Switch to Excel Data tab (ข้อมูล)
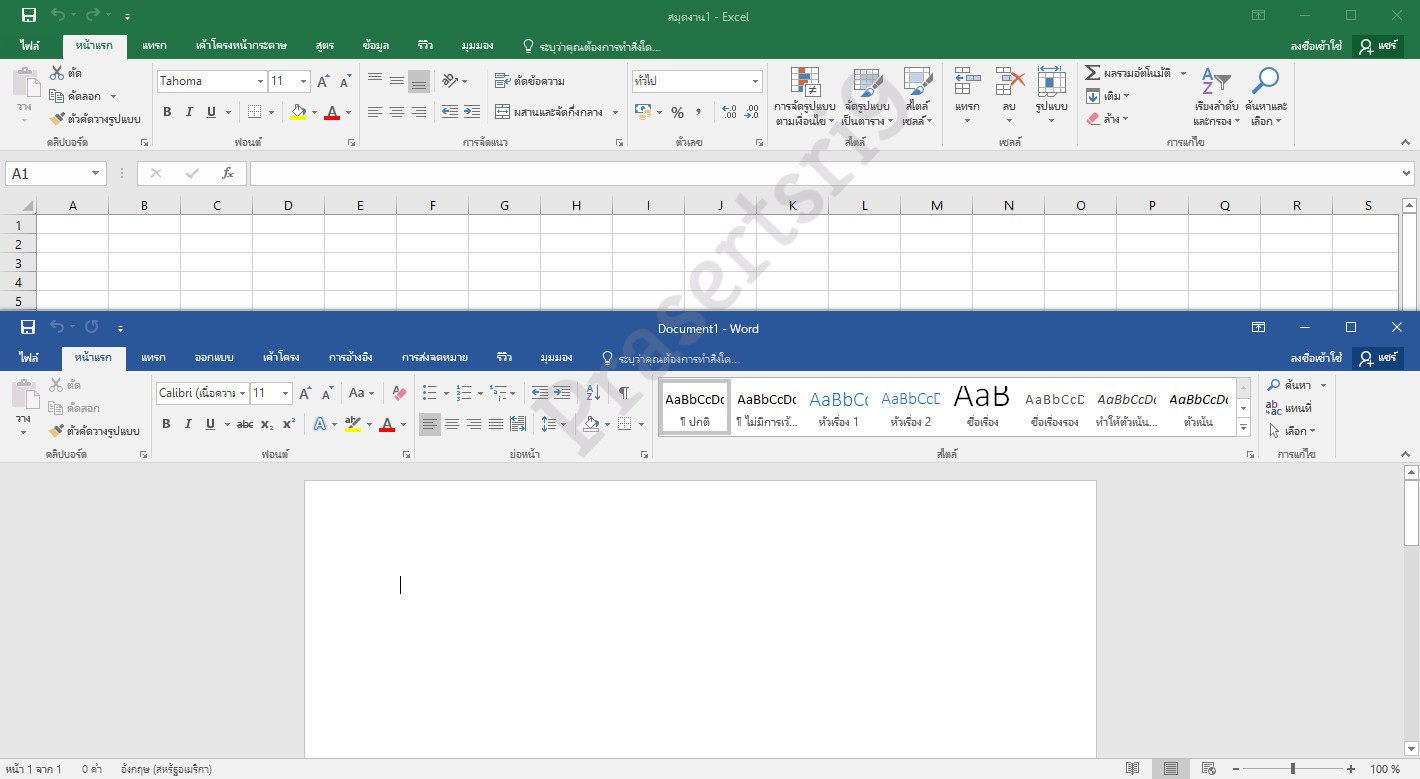The image size is (1420, 779). point(376,46)
